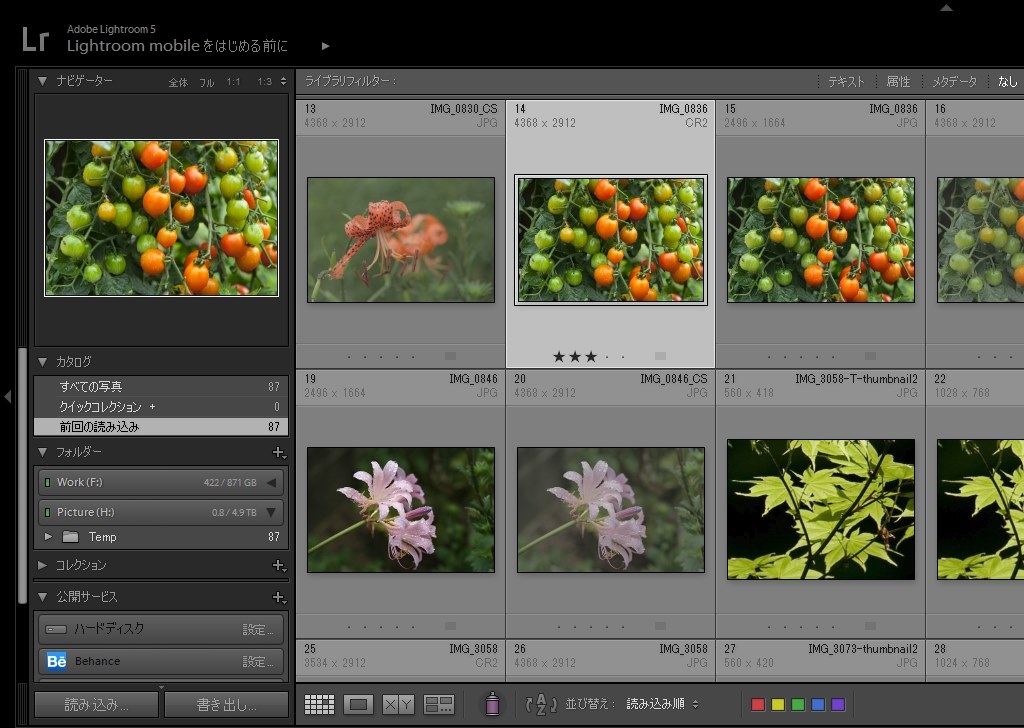Add a publish service with plus icon
This screenshot has width=1024, height=728.
(279, 597)
